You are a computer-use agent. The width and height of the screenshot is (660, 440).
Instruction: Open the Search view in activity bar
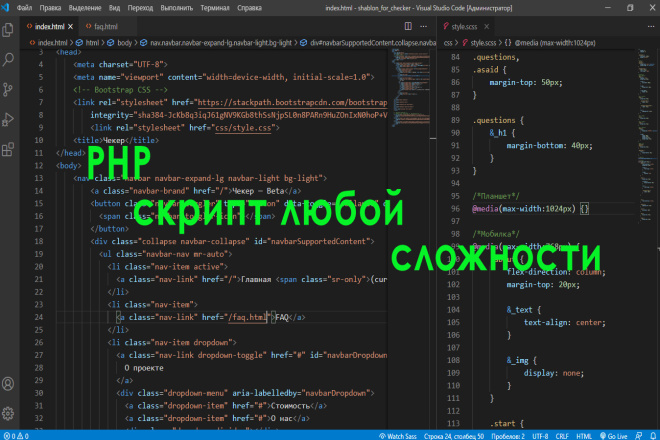point(8,59)
